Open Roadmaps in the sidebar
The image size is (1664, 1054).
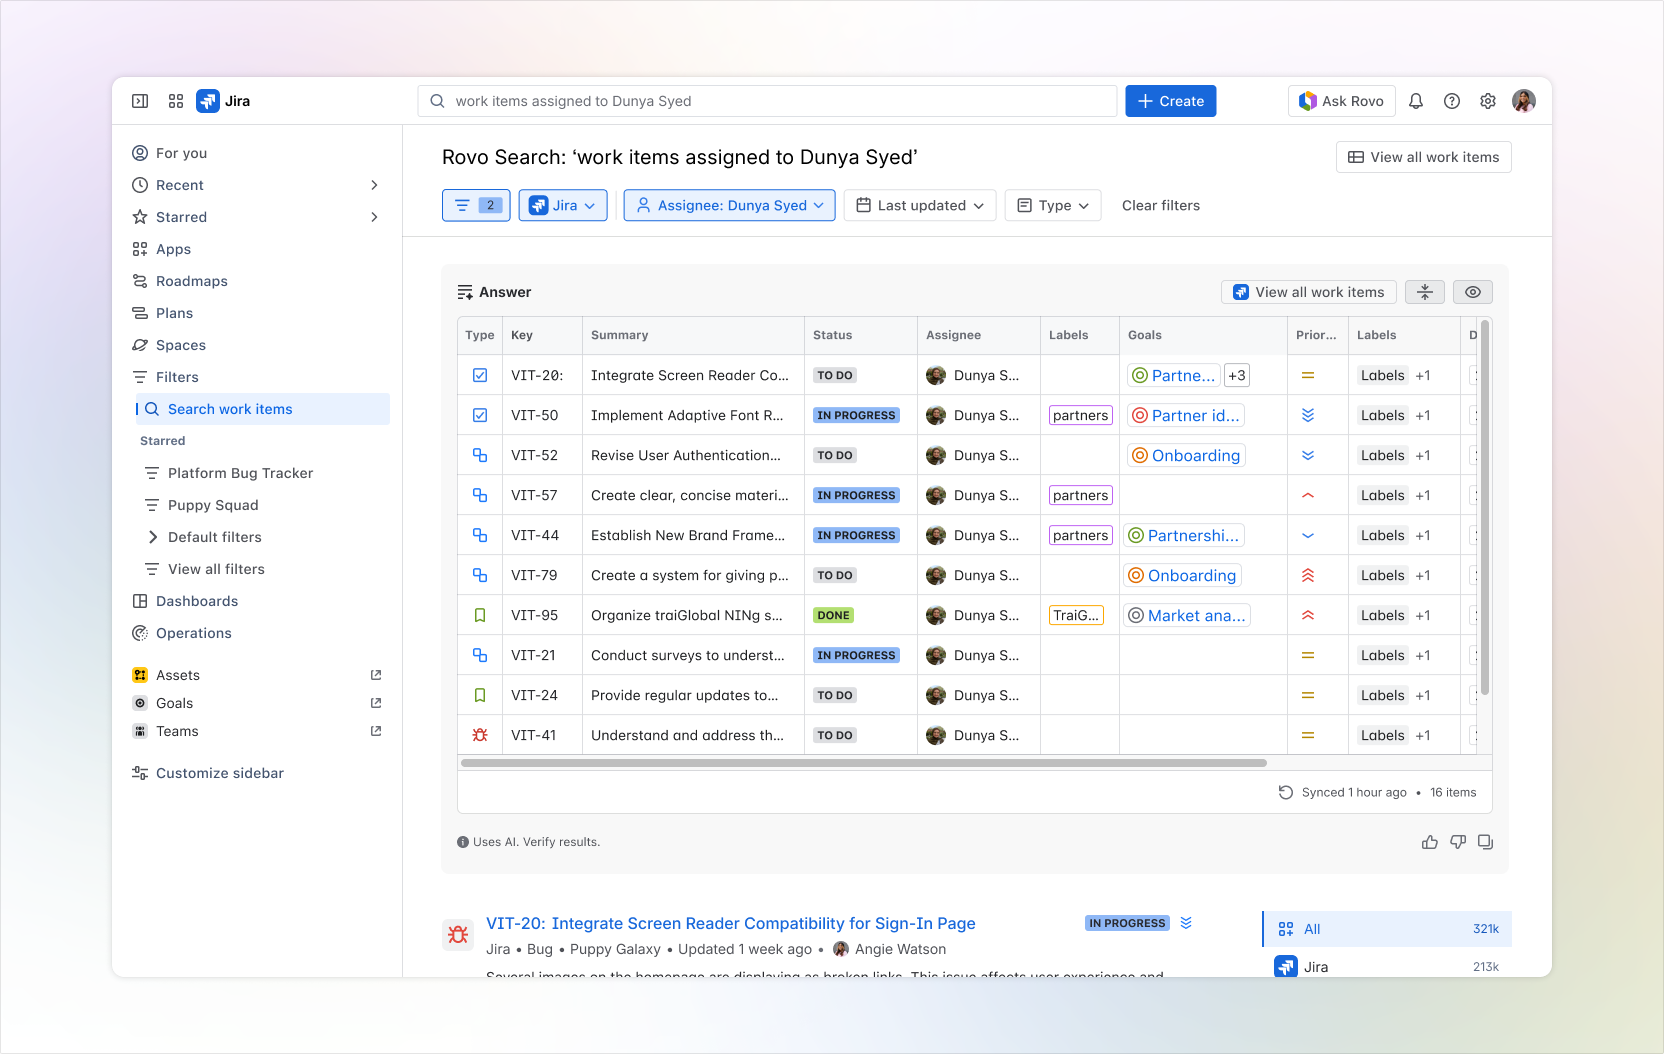261,281
